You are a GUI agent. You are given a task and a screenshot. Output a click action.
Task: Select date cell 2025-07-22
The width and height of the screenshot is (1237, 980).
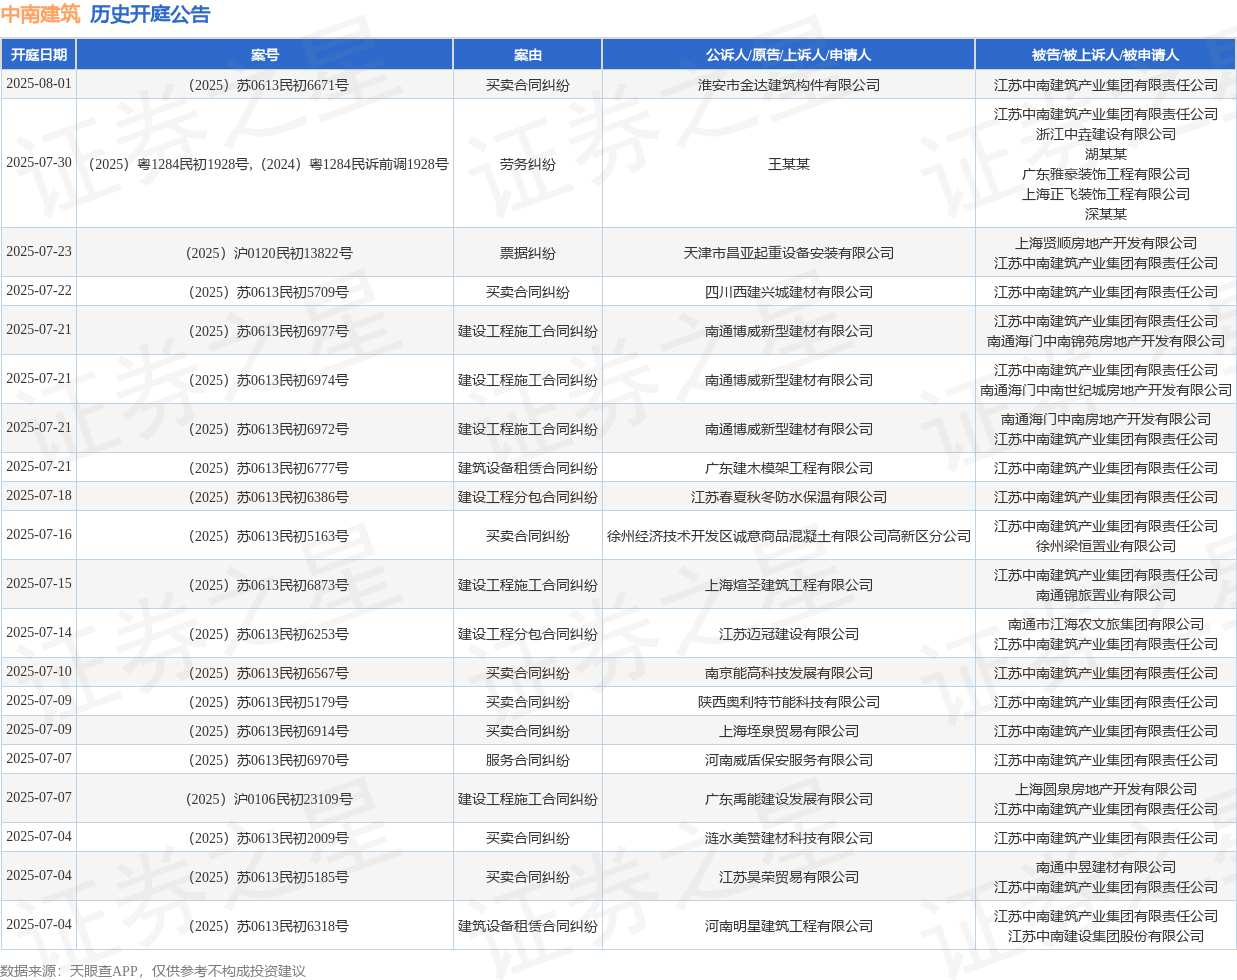(39, 291)
